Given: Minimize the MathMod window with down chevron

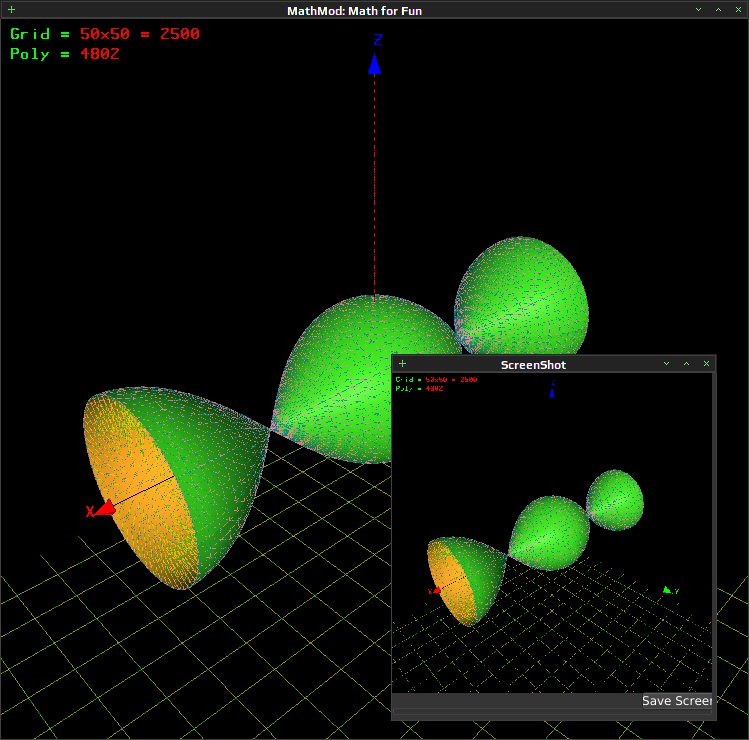Looking at the screenshot, I should [x=698, y=10].
